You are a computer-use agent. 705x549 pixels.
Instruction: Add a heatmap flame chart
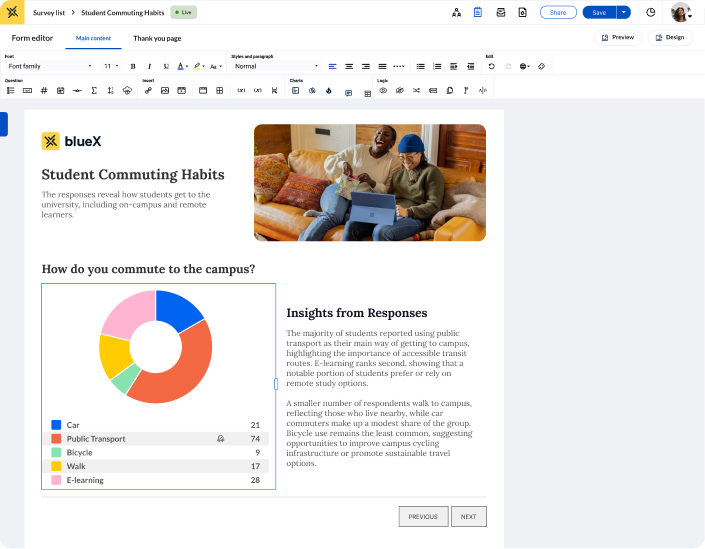[x=329, y=90]
